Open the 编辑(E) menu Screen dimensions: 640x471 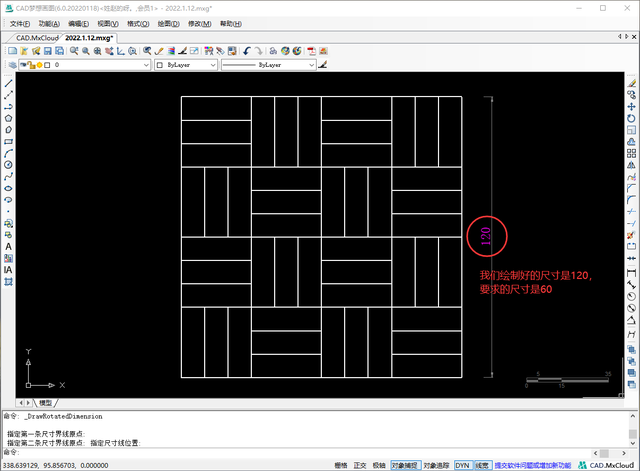[78, 24]
